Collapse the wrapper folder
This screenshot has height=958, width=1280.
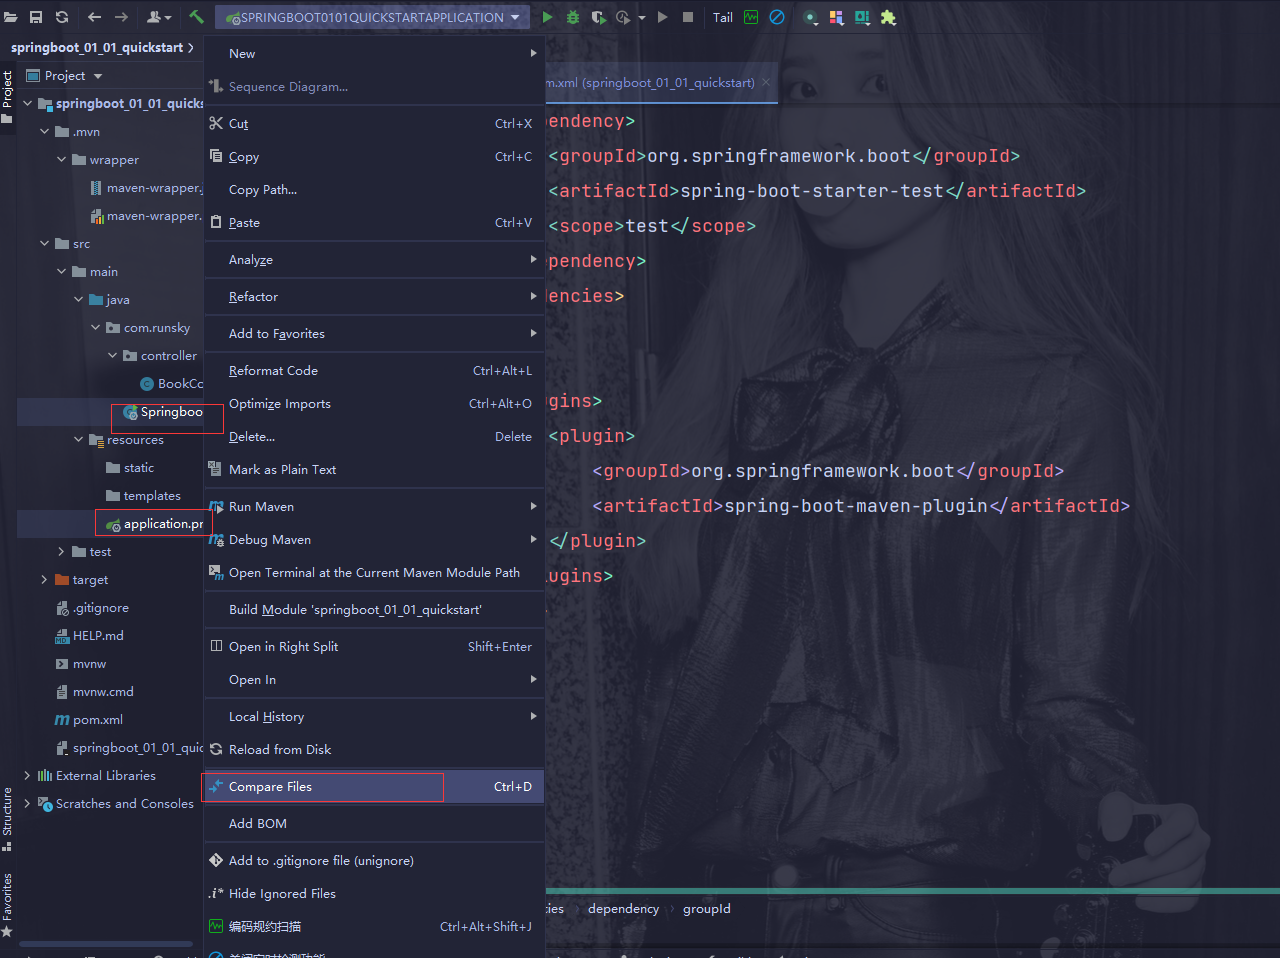point(61,160)
